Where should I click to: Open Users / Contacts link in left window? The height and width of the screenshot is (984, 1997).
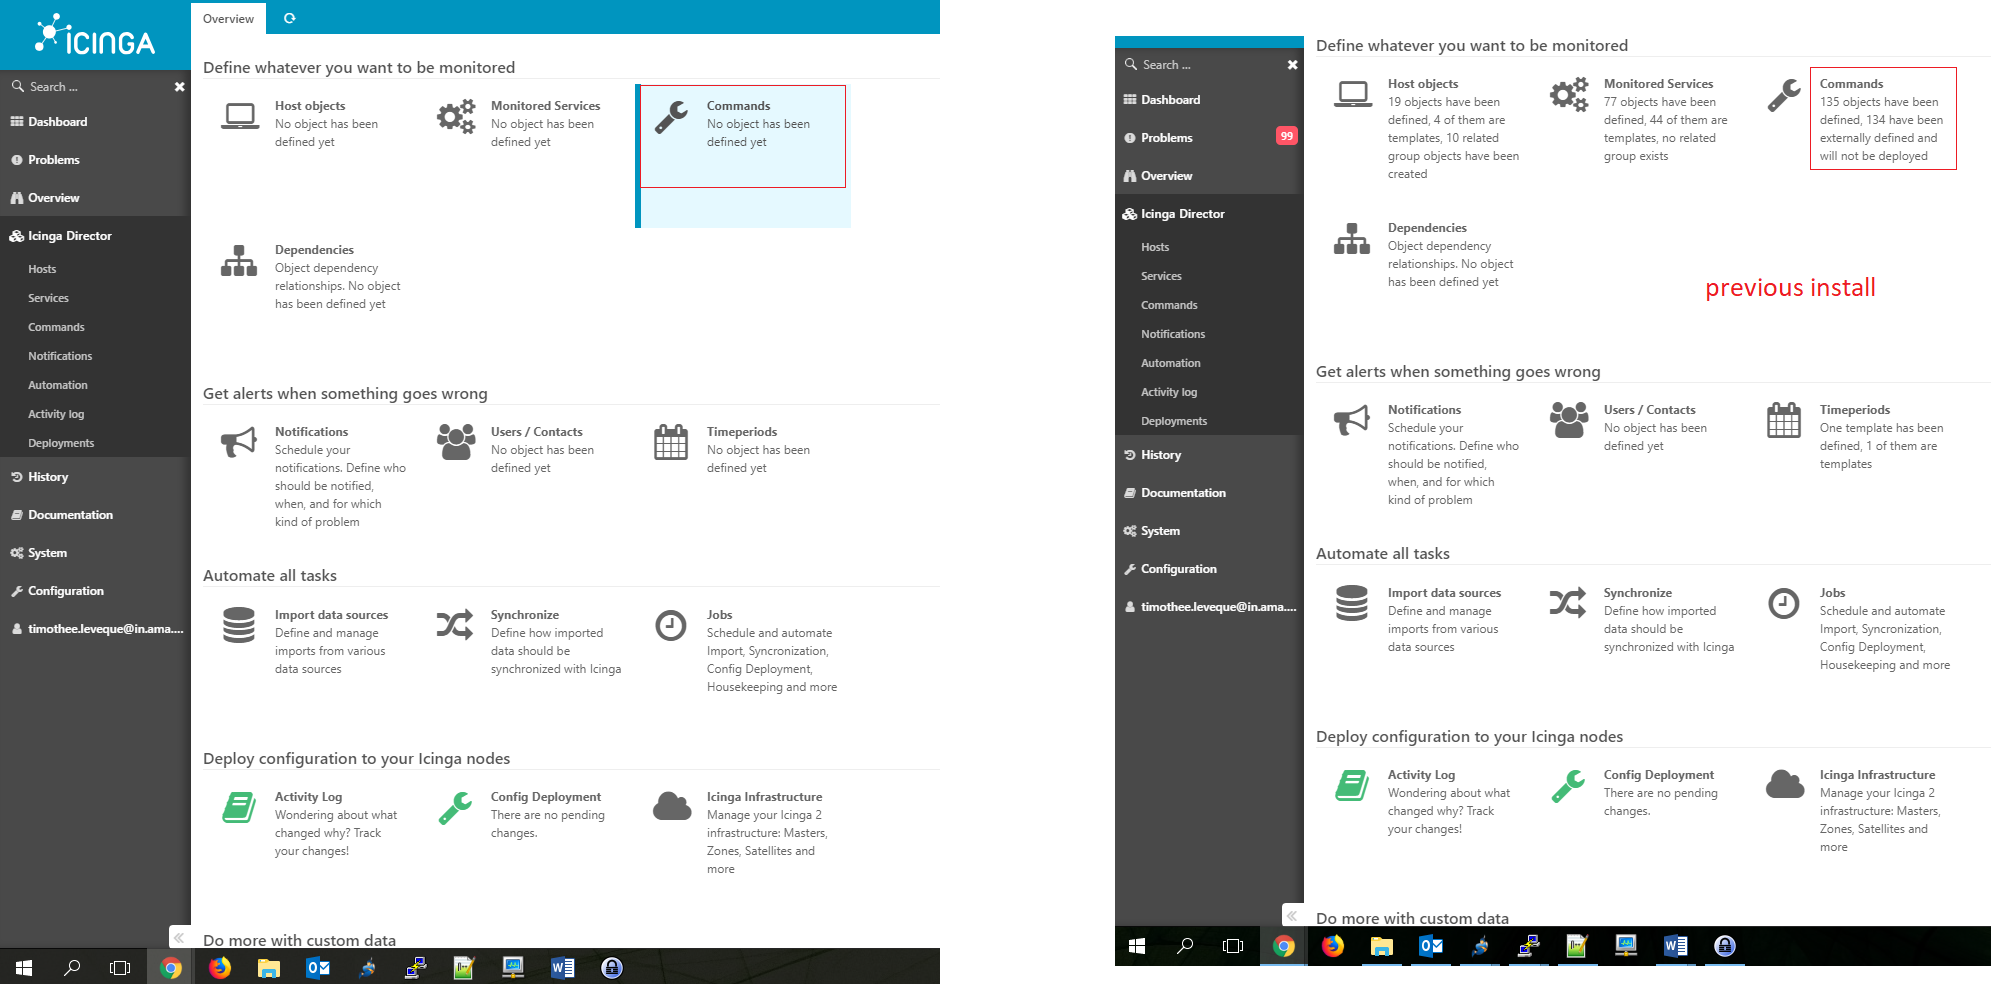pos(536,432)
